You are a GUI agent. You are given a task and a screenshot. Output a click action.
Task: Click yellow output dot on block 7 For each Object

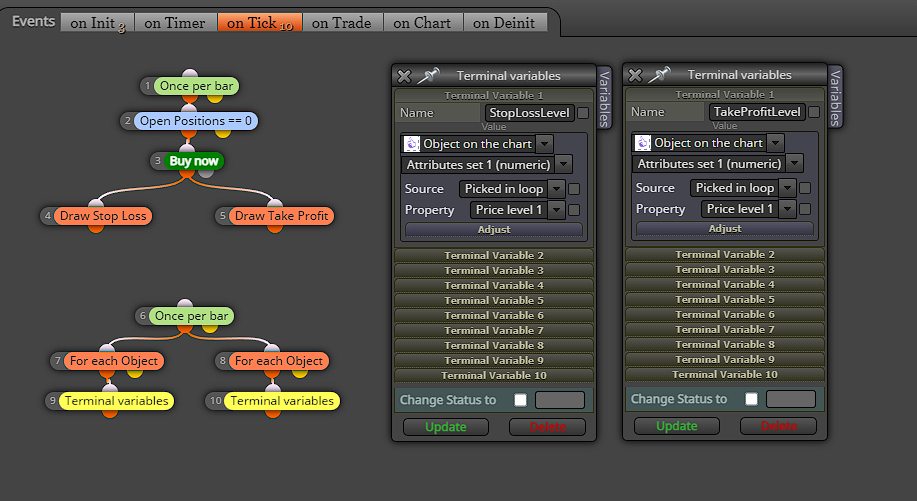(x=135, y=372)
